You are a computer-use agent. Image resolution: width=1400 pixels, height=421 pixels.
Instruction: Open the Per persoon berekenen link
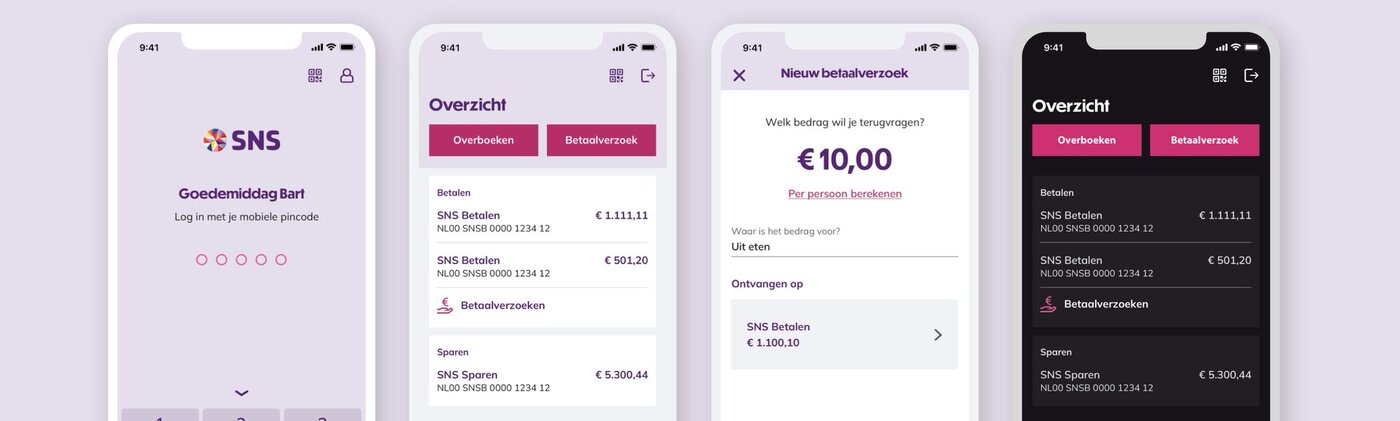pos(844,194)
